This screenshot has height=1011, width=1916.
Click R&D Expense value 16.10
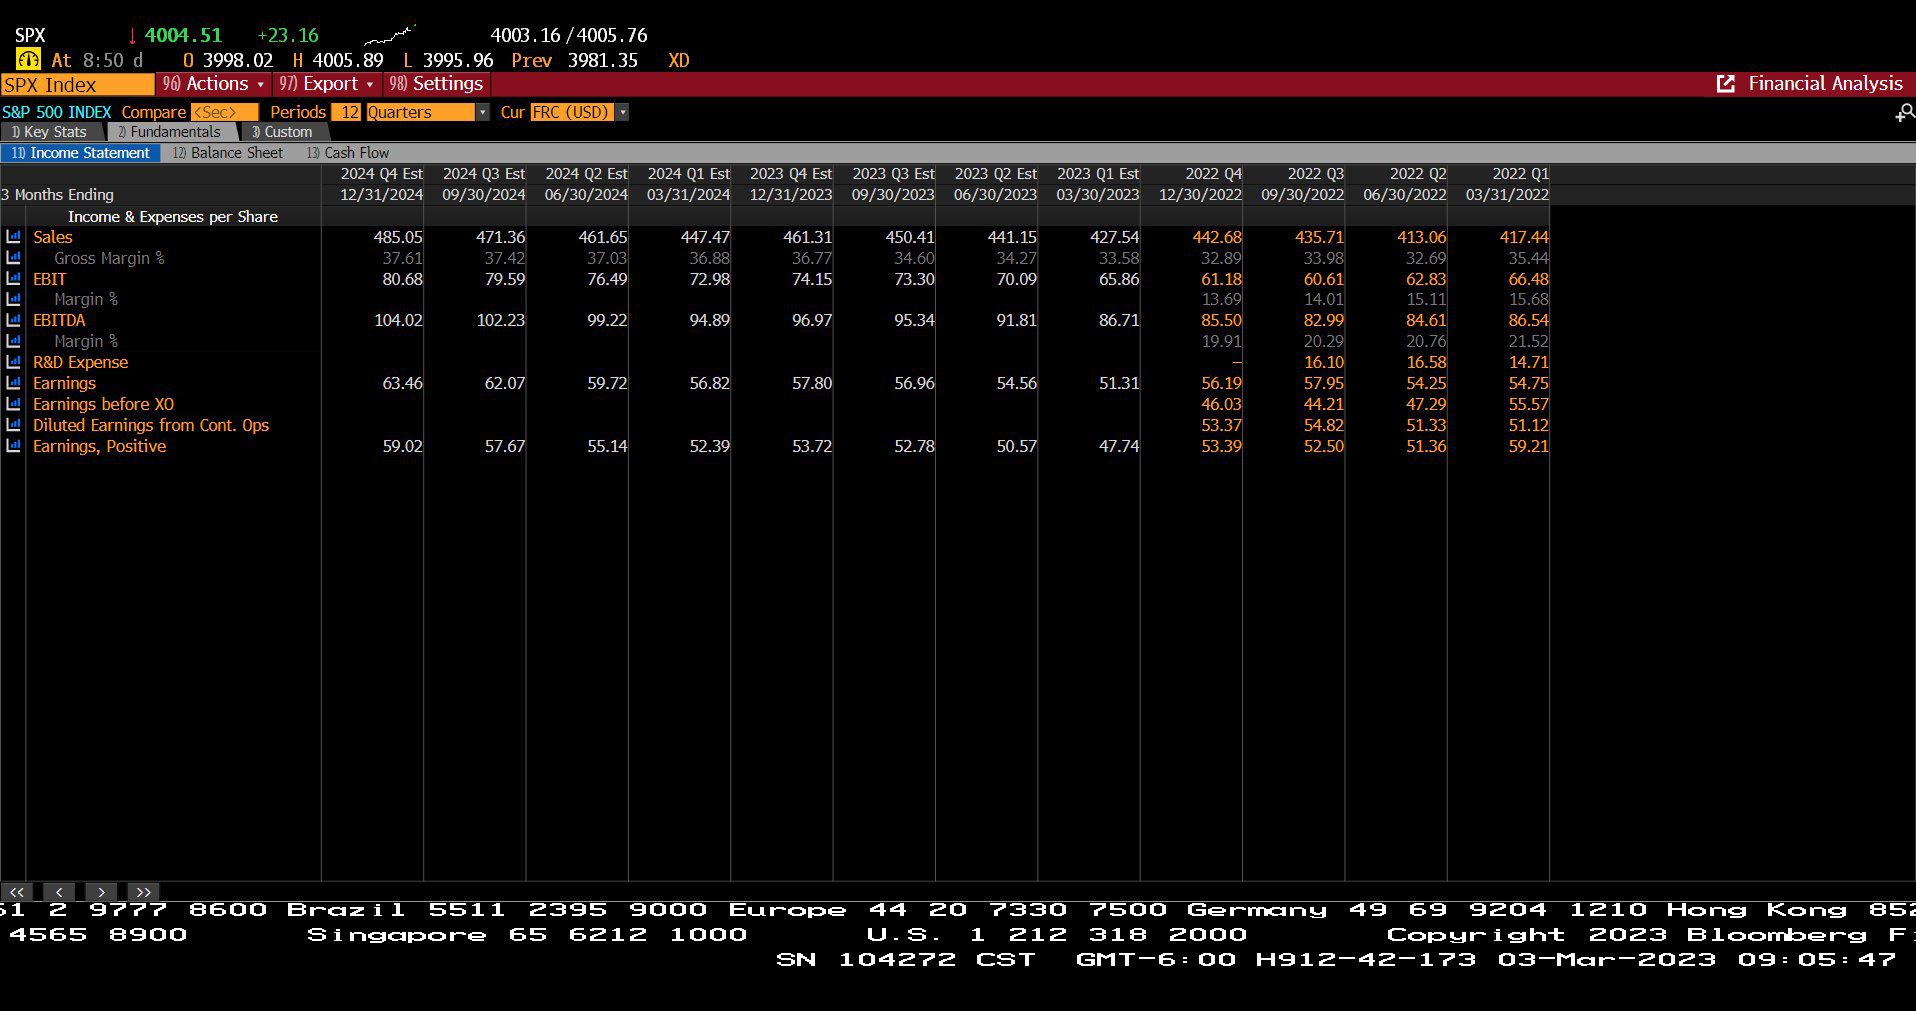[1324, 362]
